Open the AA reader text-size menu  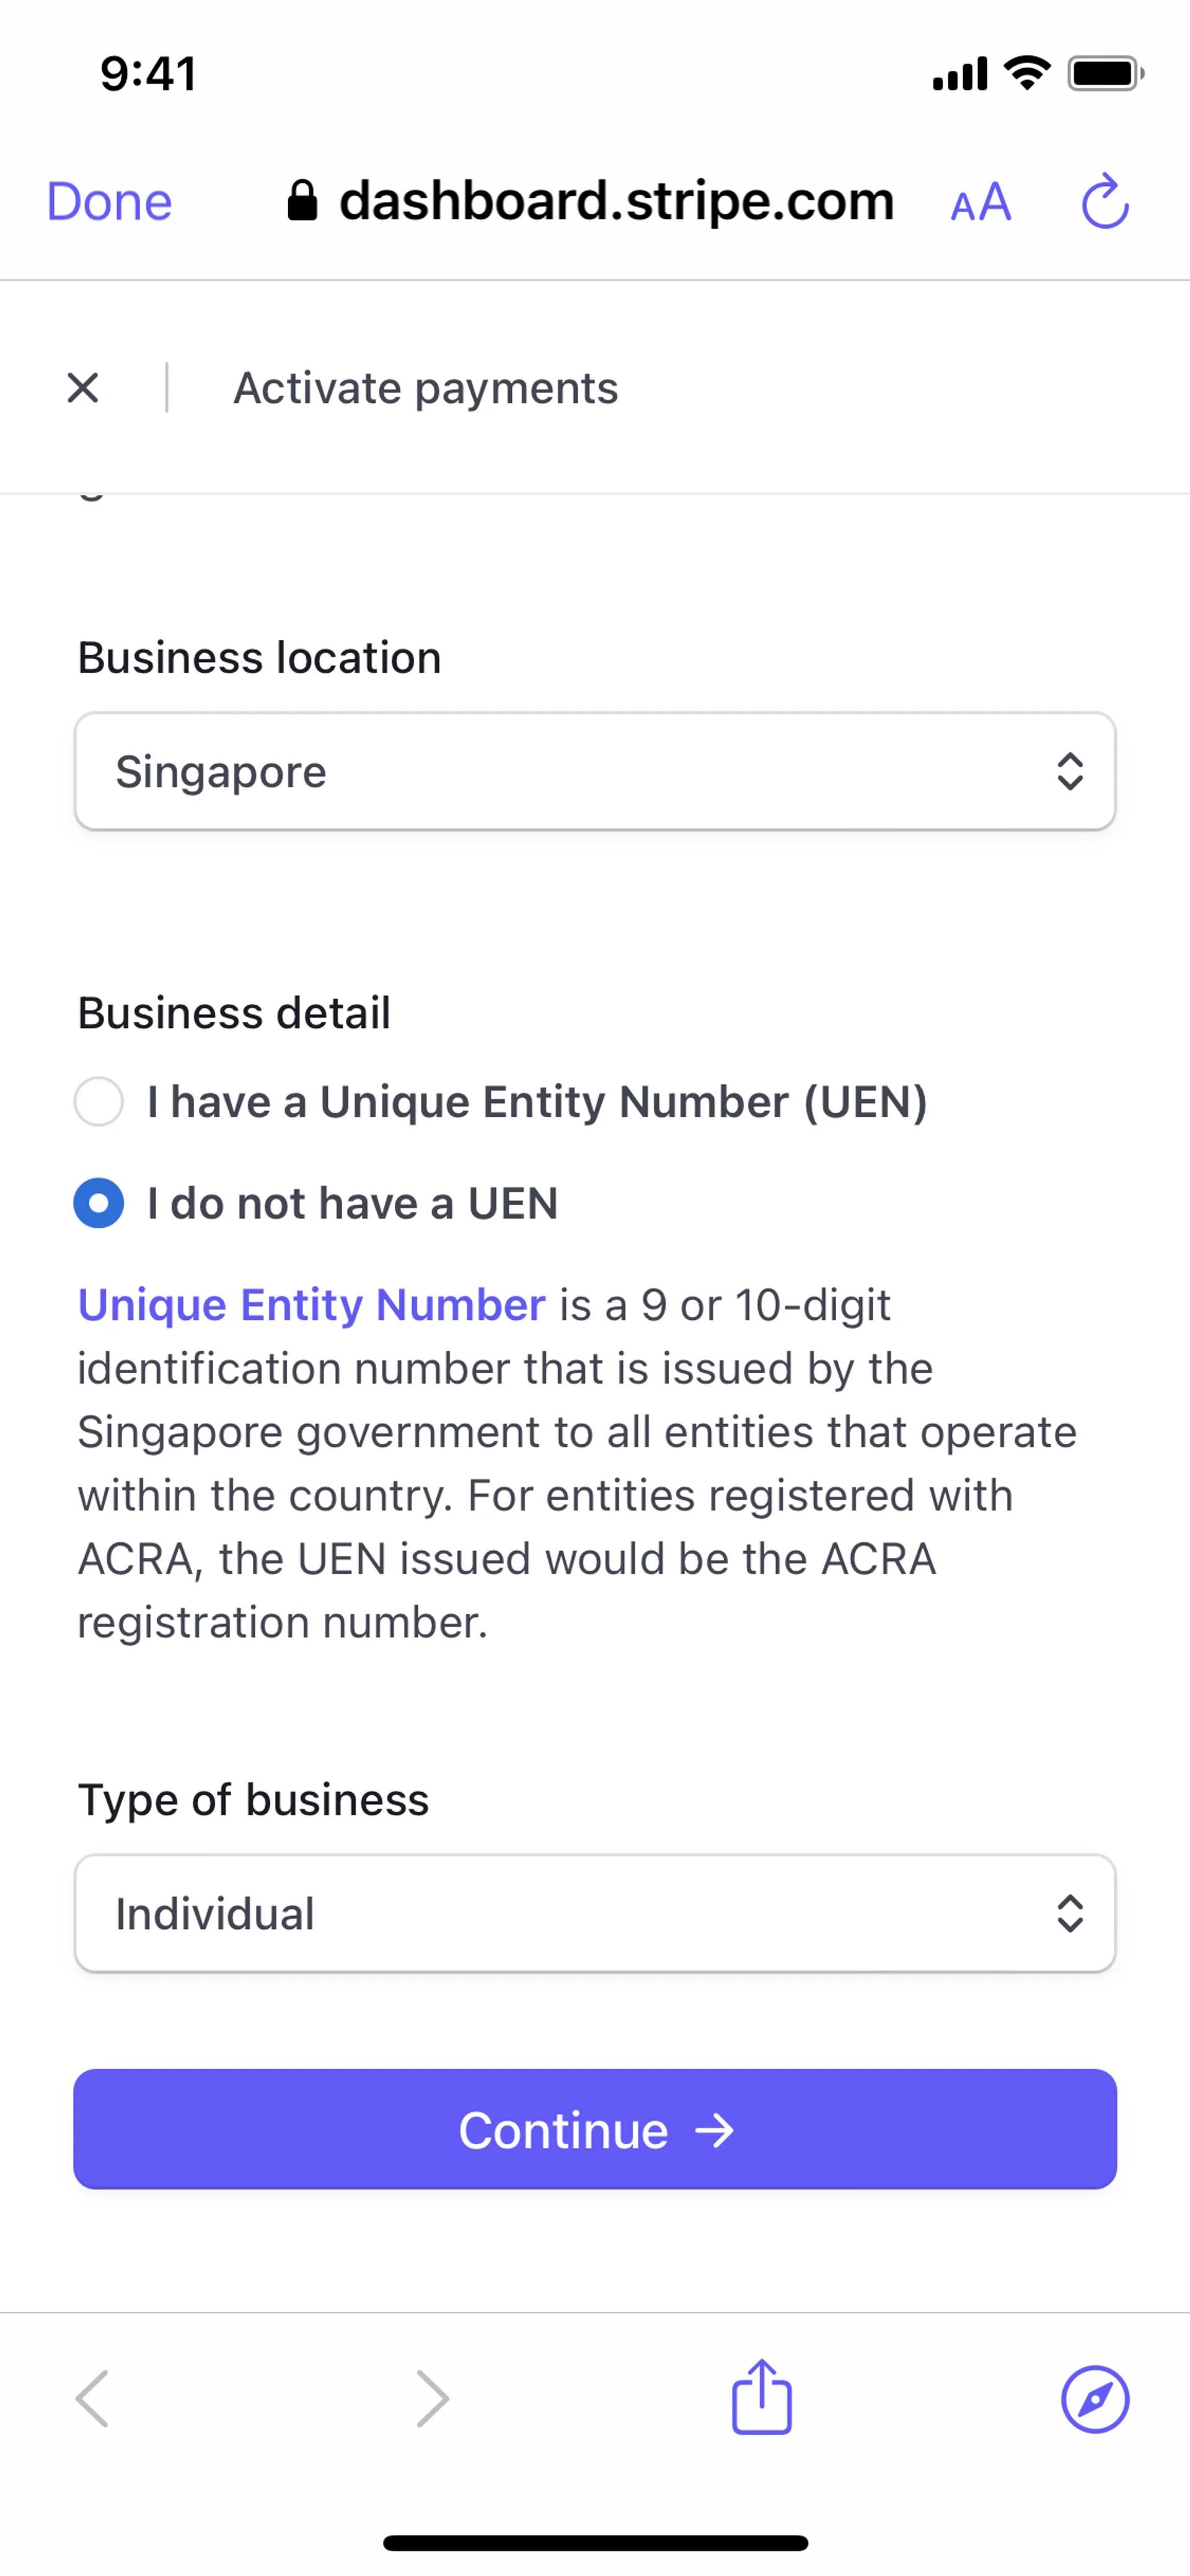[980, 203]
